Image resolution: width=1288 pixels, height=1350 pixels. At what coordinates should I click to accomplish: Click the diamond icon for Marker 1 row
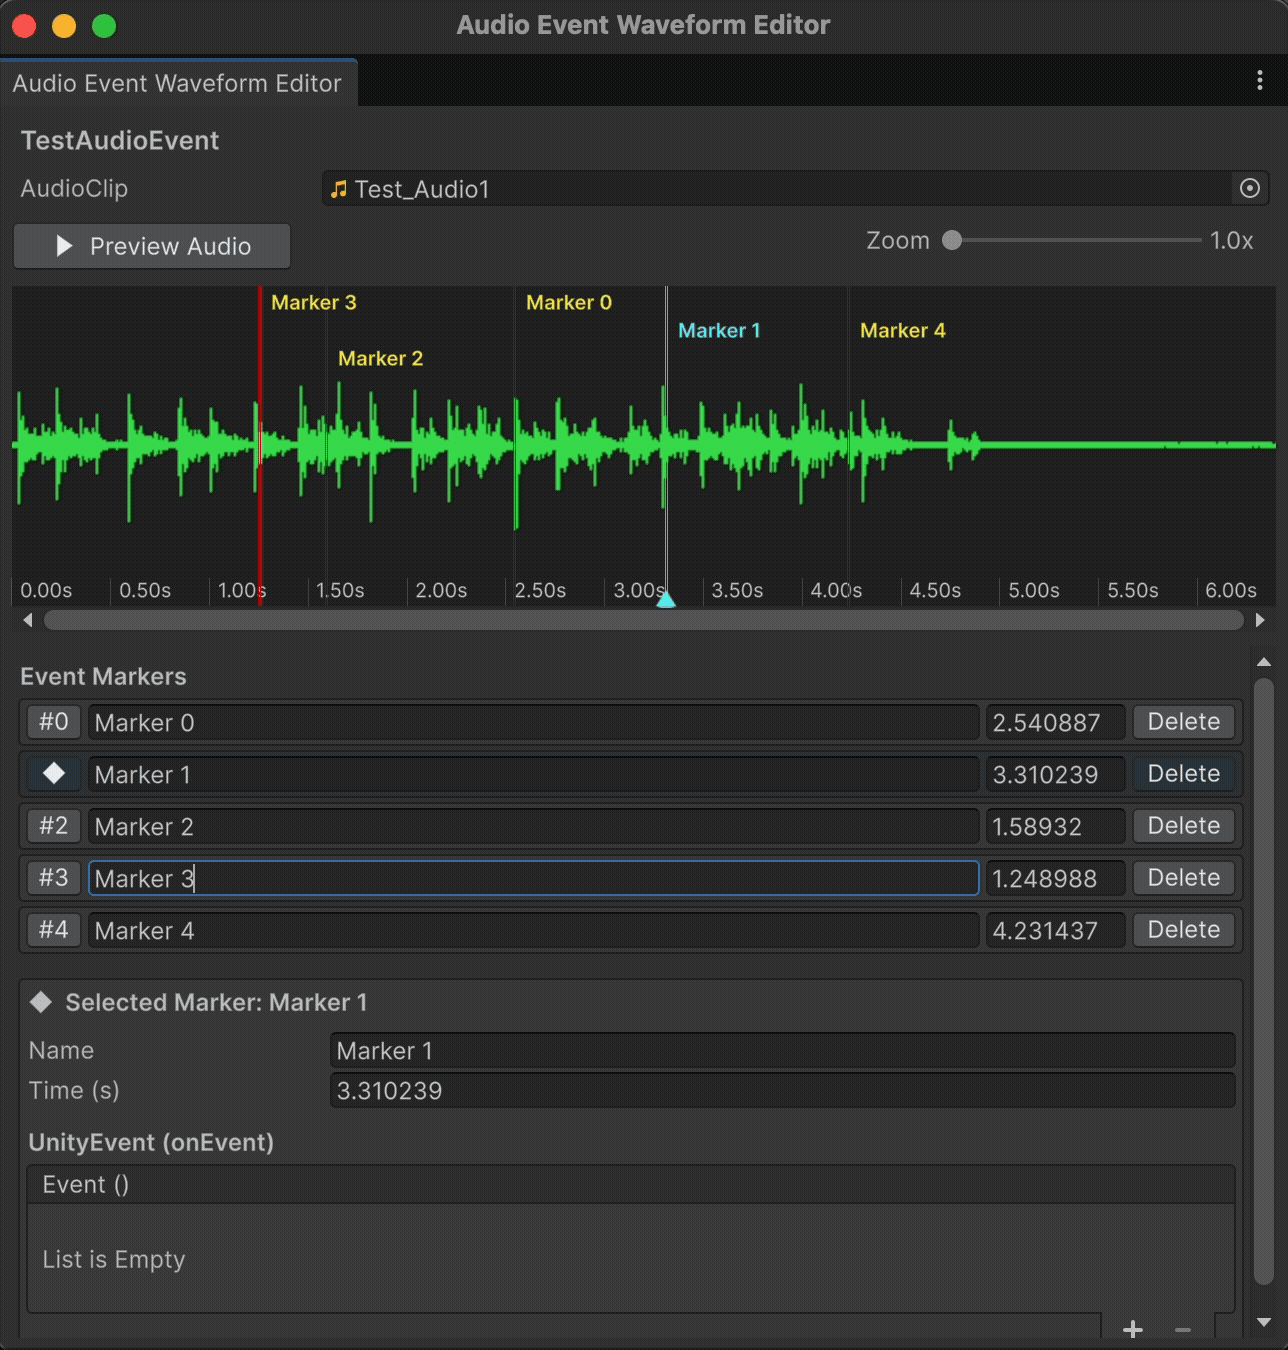[x=54, y=774]
